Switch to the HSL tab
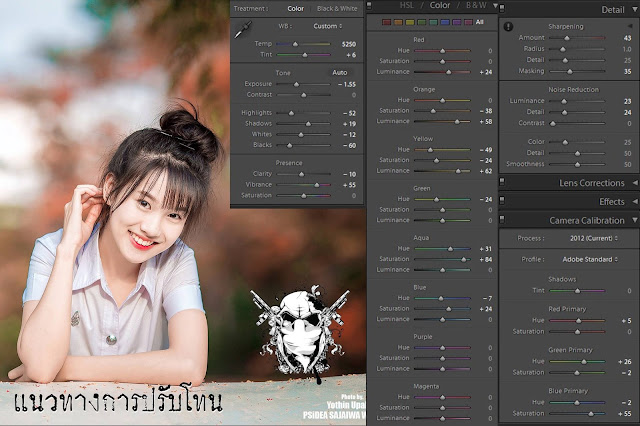The width and height of the screenshot is (640, 426). (406, 5)
